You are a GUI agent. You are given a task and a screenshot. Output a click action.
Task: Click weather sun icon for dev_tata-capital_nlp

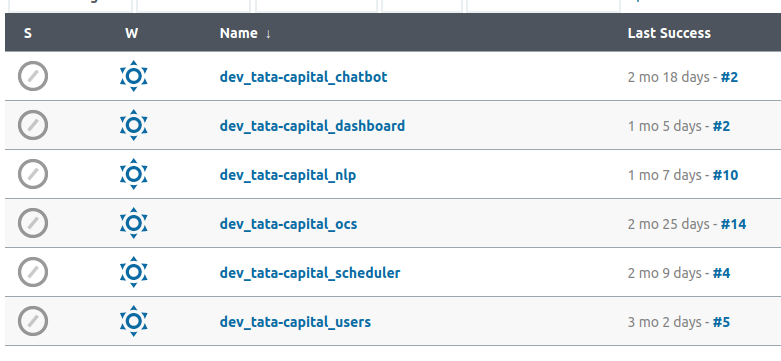[x=133, y=174]
